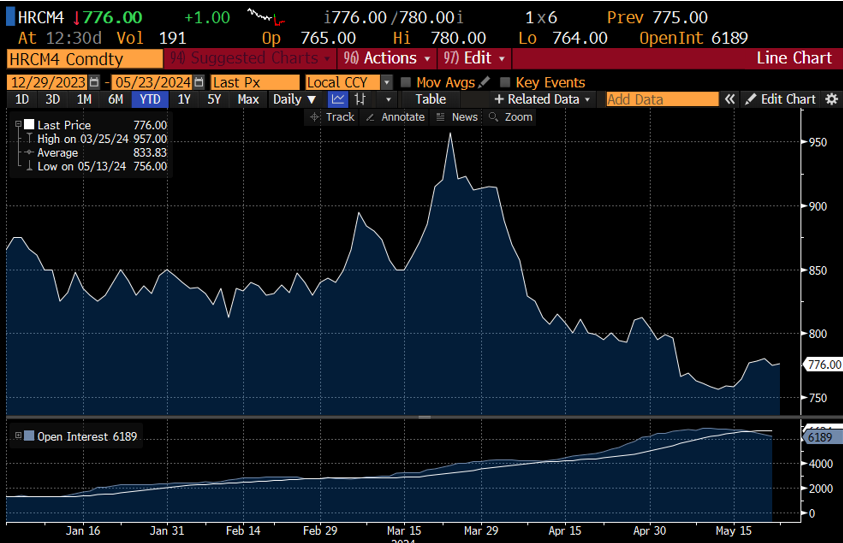Click the Add Data input field

point(661,99)
